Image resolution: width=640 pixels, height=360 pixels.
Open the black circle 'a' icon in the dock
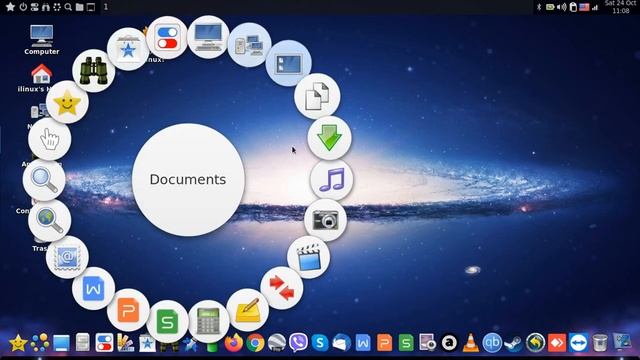tap(449, 343)
